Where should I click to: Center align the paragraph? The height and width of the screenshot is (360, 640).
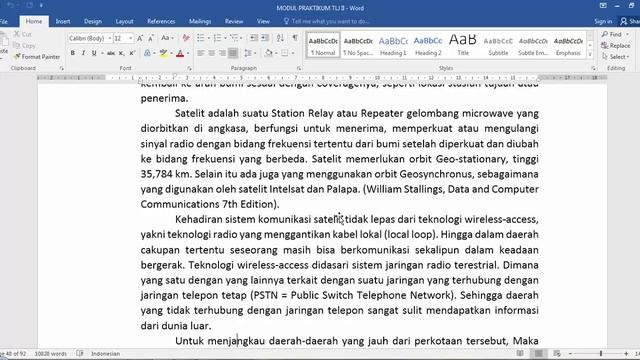click(211, 53)
